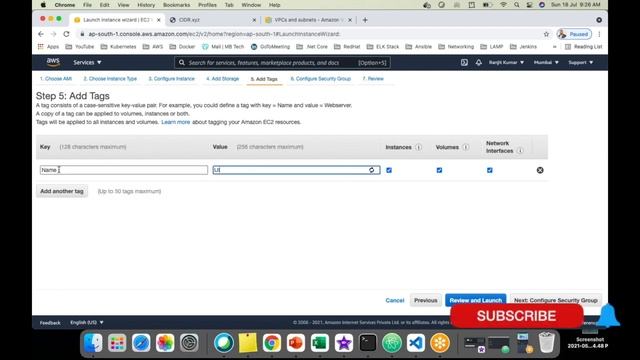Remove the Name tag with the X icon
This screenshot has width=640, height=360.
(540, 170)
